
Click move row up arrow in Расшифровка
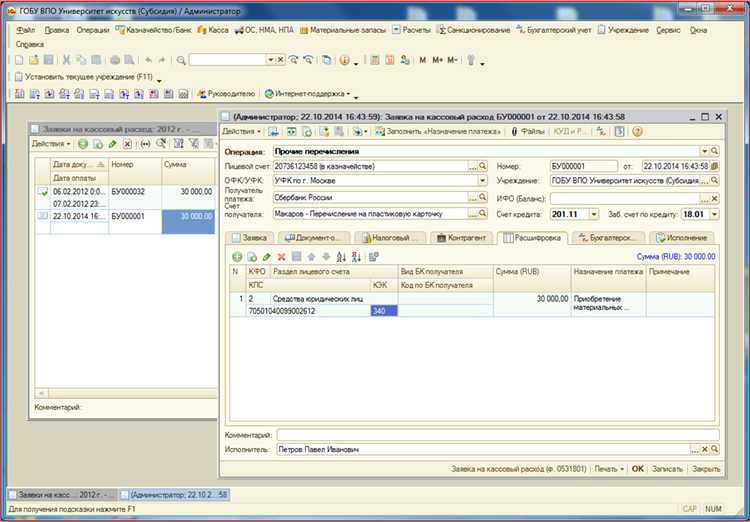tap(311, 257)
